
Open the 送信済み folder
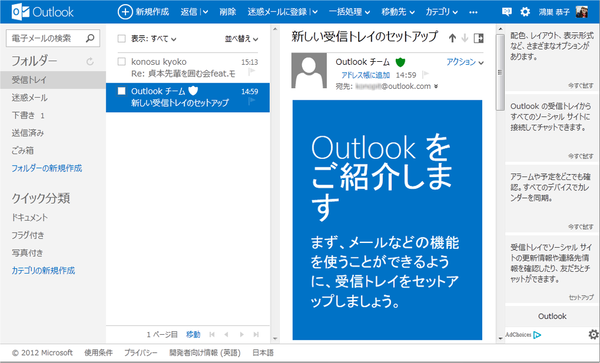point(28,133)
